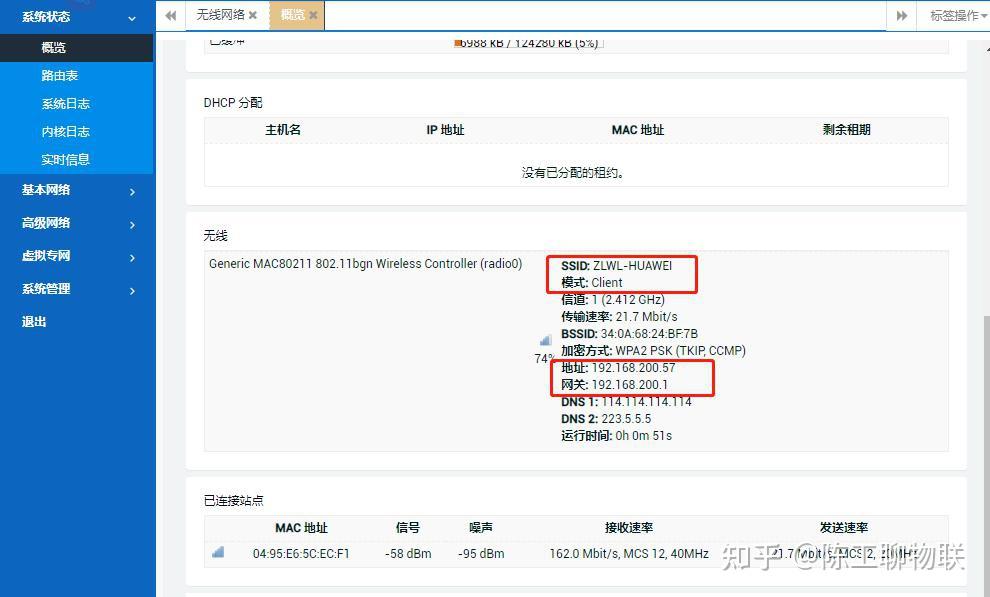Collapse the 系统状态 sidebar menu
Viewport: 990px width, 597px height.
[78, 17]
